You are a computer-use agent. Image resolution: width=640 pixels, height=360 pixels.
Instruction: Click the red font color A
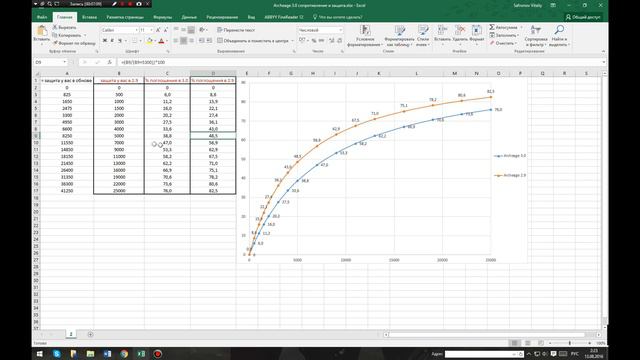point(161,41)
